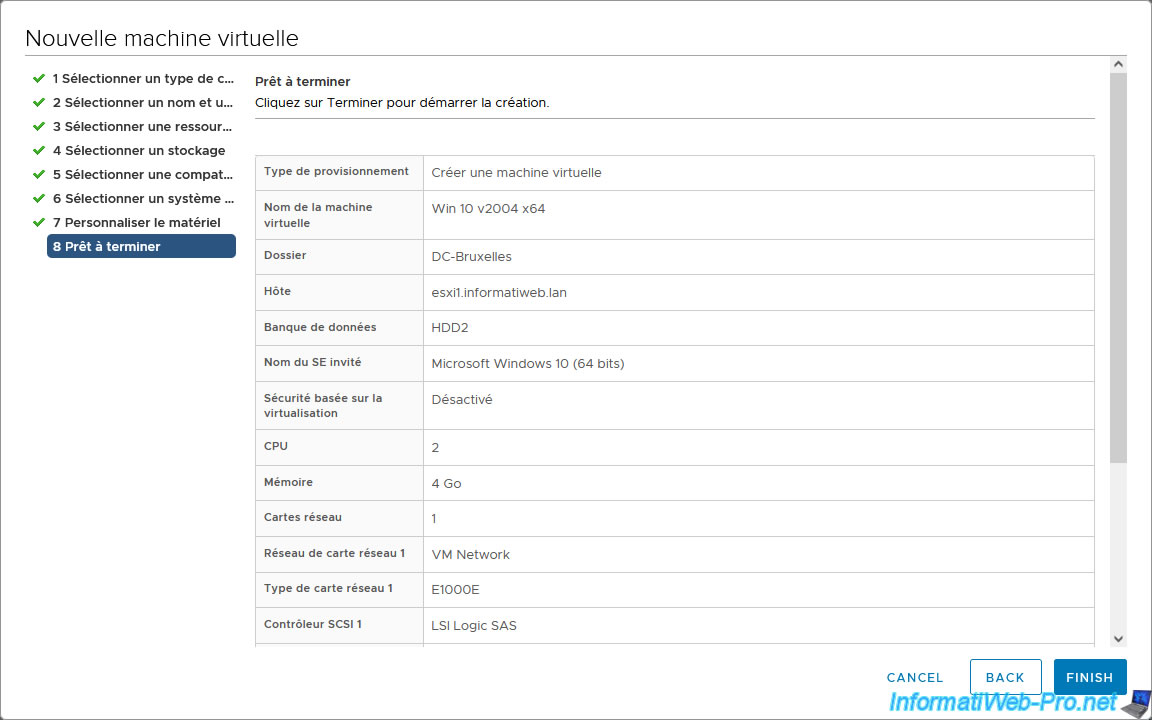Click the green checkmark beside step 1
The width and height of the screenshot is (1152, 720).
(x=39, y=78)
